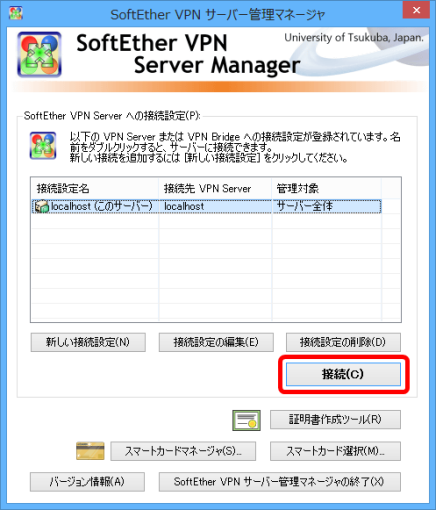Viewport: 436px width, 510px height.
Task: Click the certificate tool icon
Action: (x=246, y=420)
